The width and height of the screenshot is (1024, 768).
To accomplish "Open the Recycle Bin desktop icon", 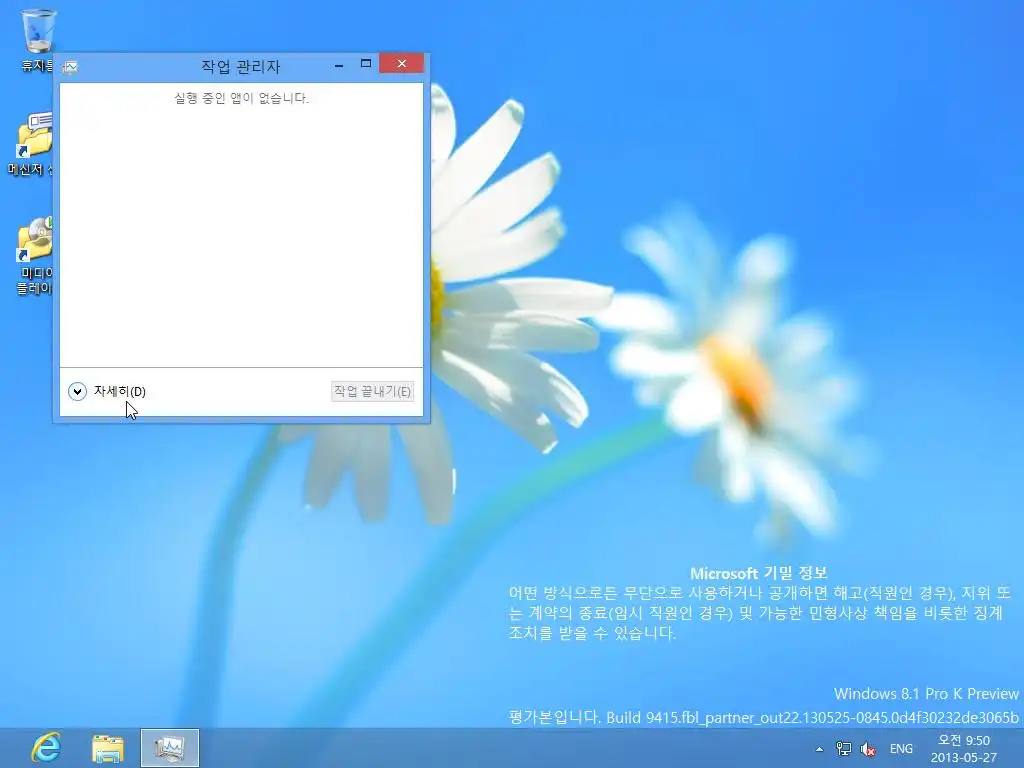I will [x=37, y=40].
